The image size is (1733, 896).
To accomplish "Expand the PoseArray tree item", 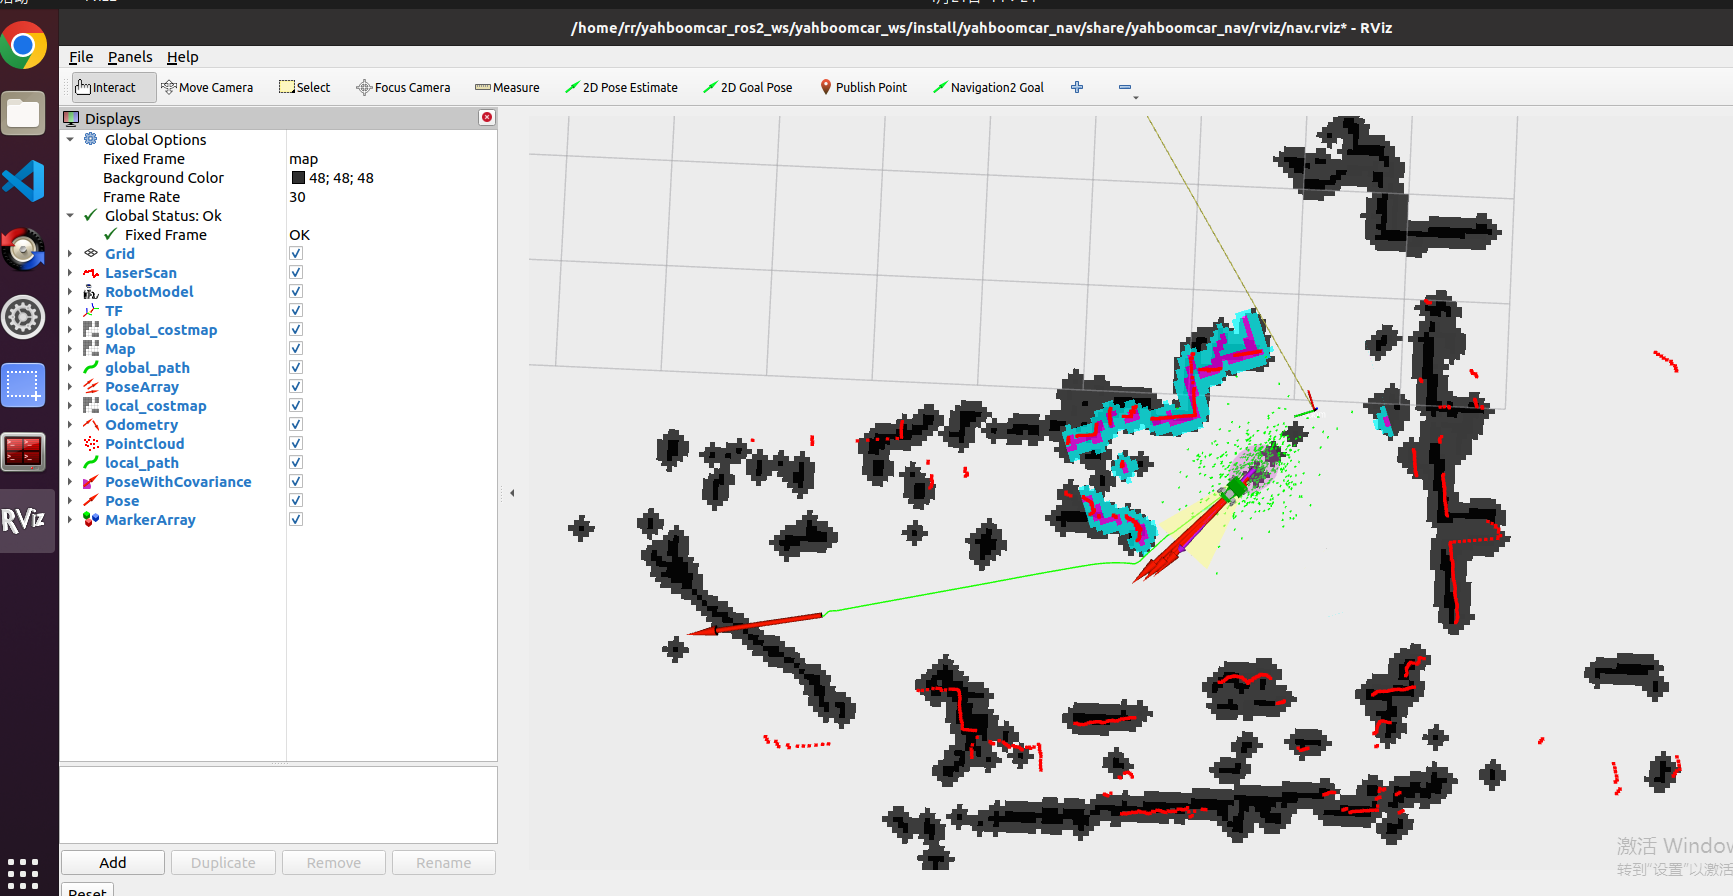I will tap(70, 387).
